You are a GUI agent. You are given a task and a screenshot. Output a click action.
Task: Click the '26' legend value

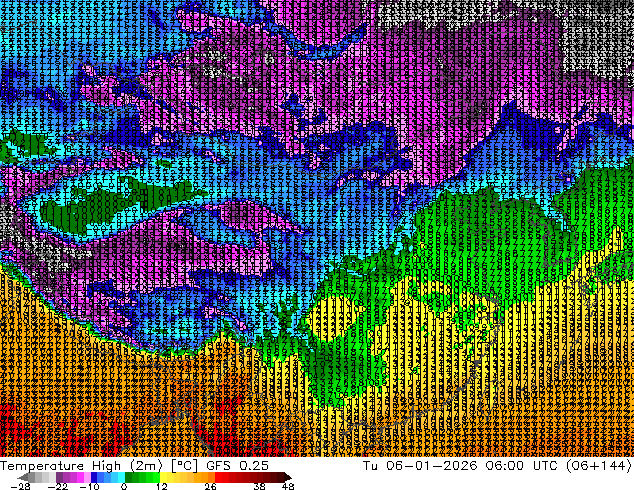tap(210, 486)
